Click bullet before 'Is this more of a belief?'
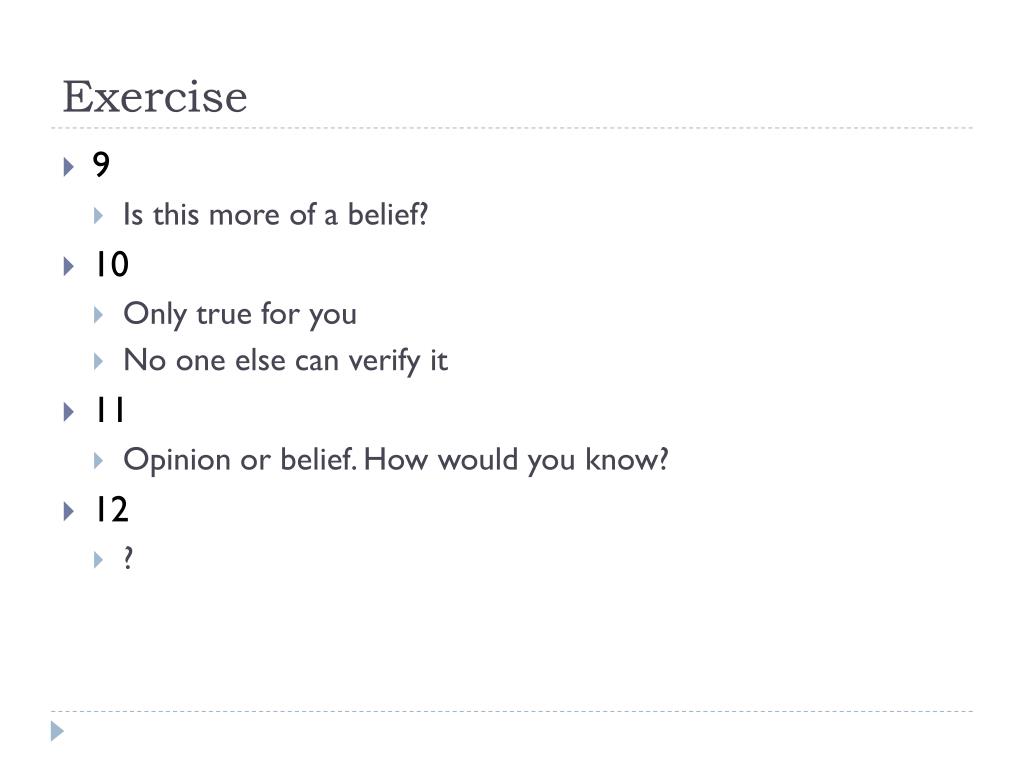This screenshot has height=768, width=1024. [99, 216]
